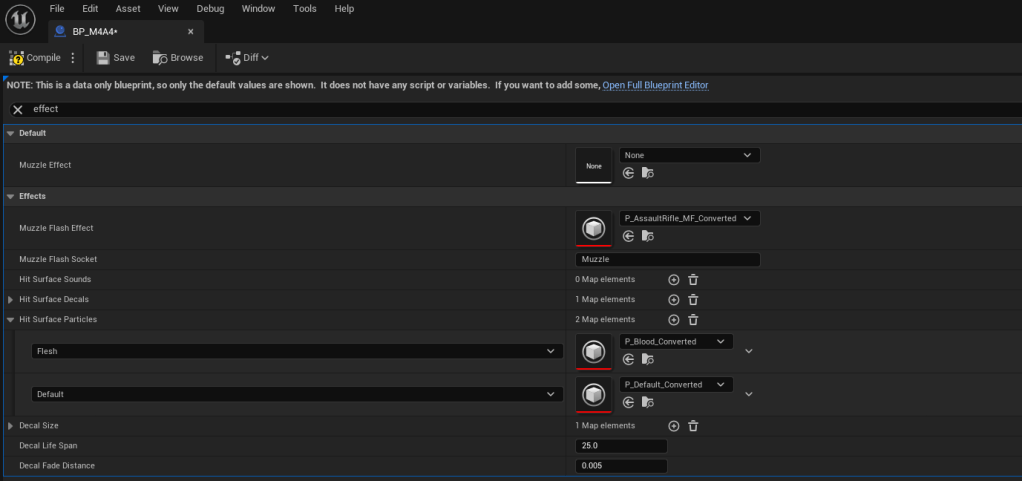Open the Diff dropdown in toolbar
1022x481 pixels.
pyautogui.click(x=248, y=58)
